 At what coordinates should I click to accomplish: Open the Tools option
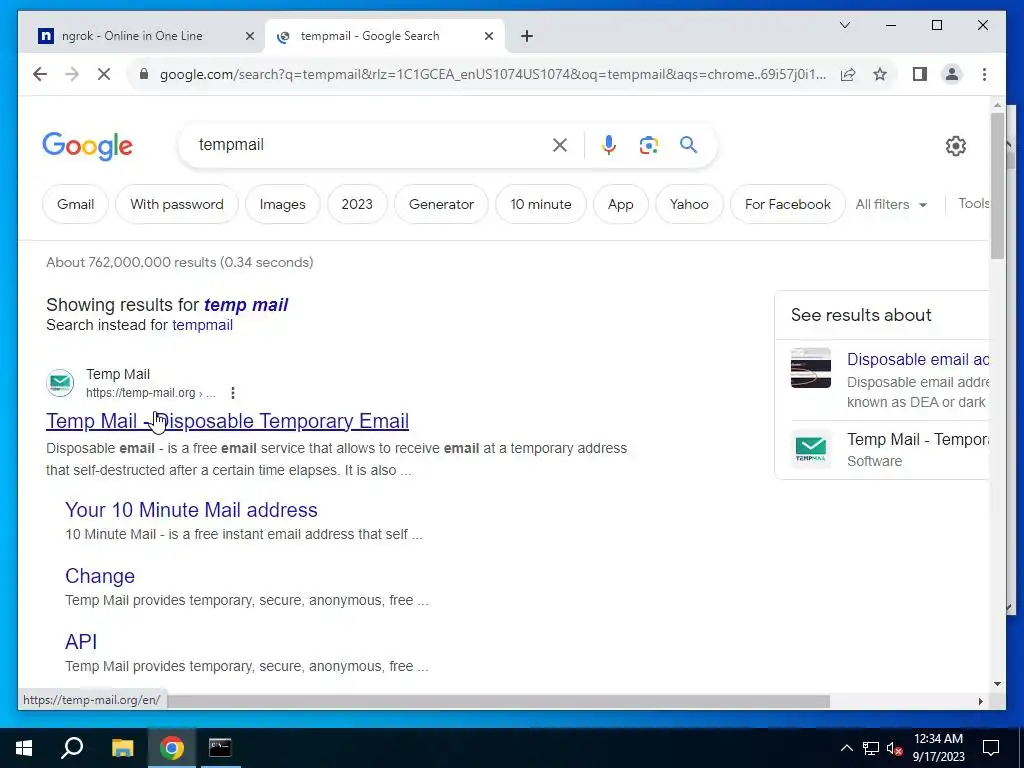[973, 203]
